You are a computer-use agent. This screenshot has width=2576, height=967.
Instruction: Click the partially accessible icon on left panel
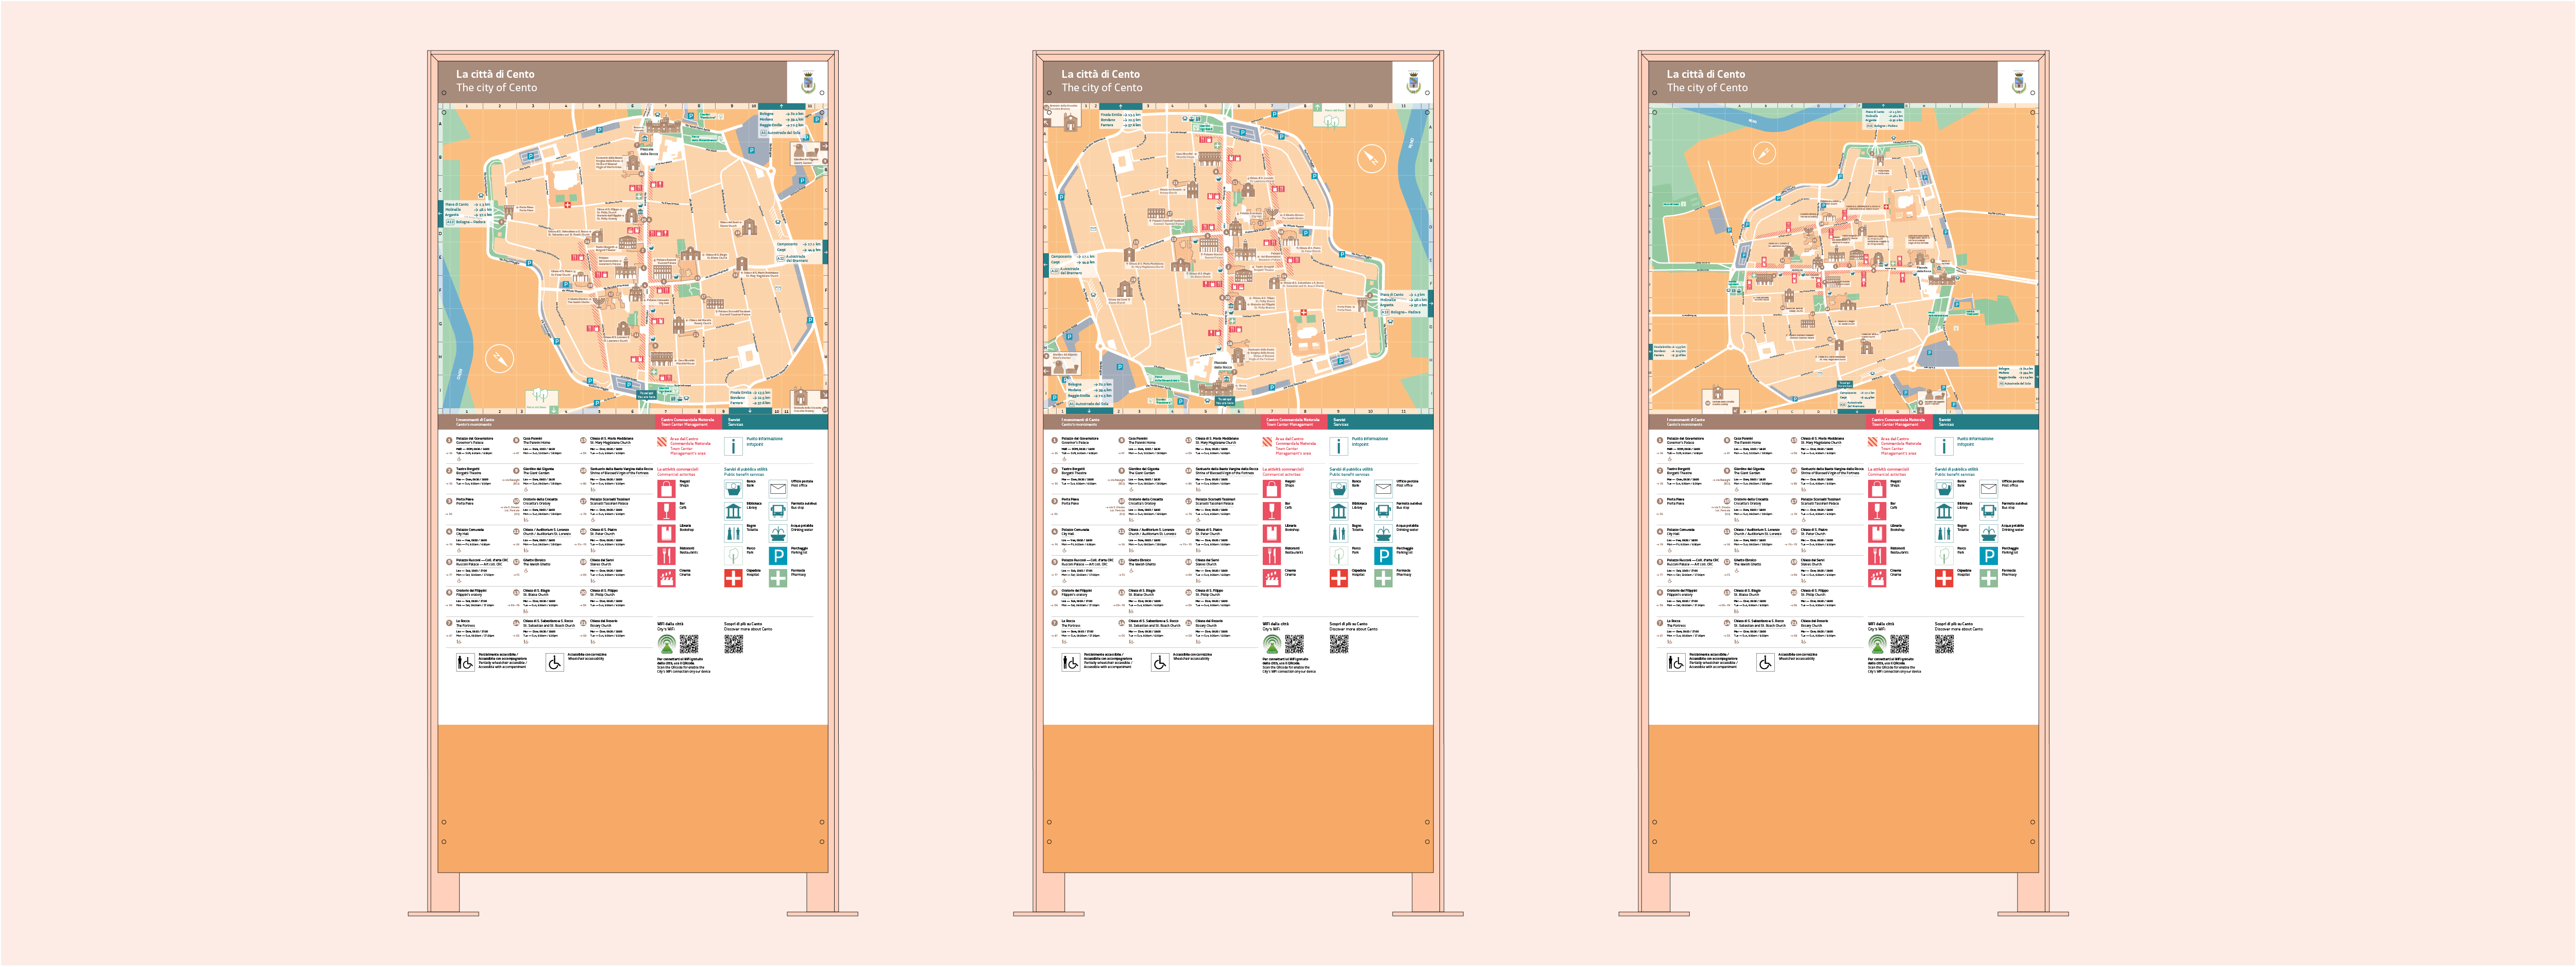pos(465,662)
